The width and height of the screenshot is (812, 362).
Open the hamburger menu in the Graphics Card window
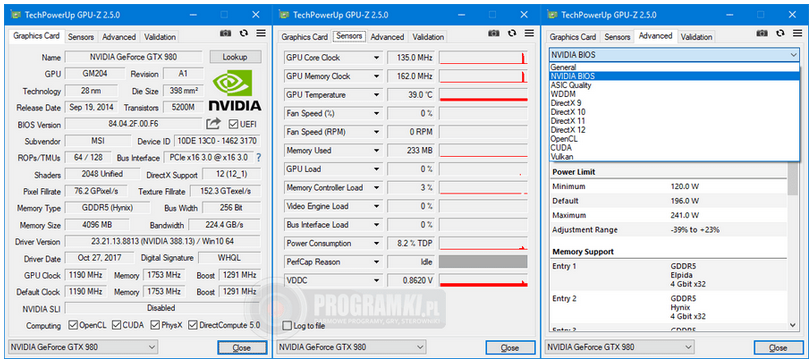coord(260,33)
